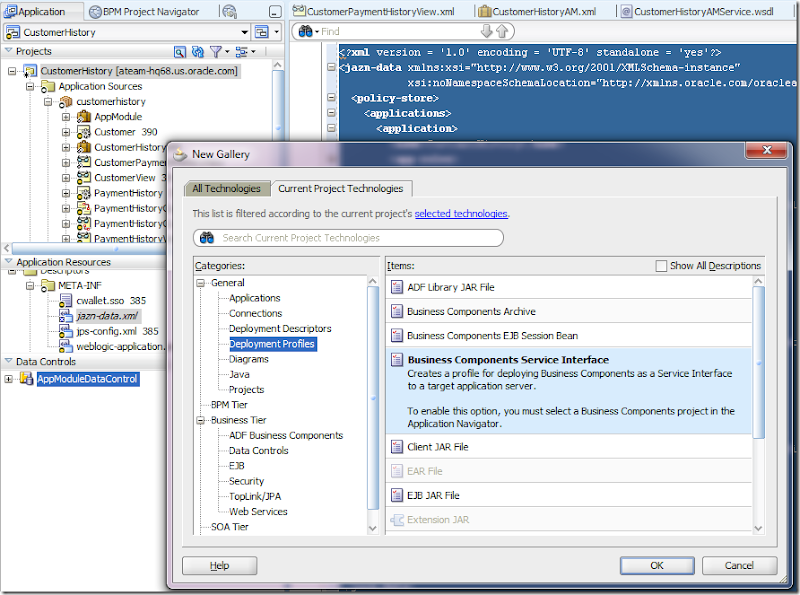Screen dimensions: 800x595
Task: Open the application menu icon beside CustomerHistory
Action: point(262,32)
